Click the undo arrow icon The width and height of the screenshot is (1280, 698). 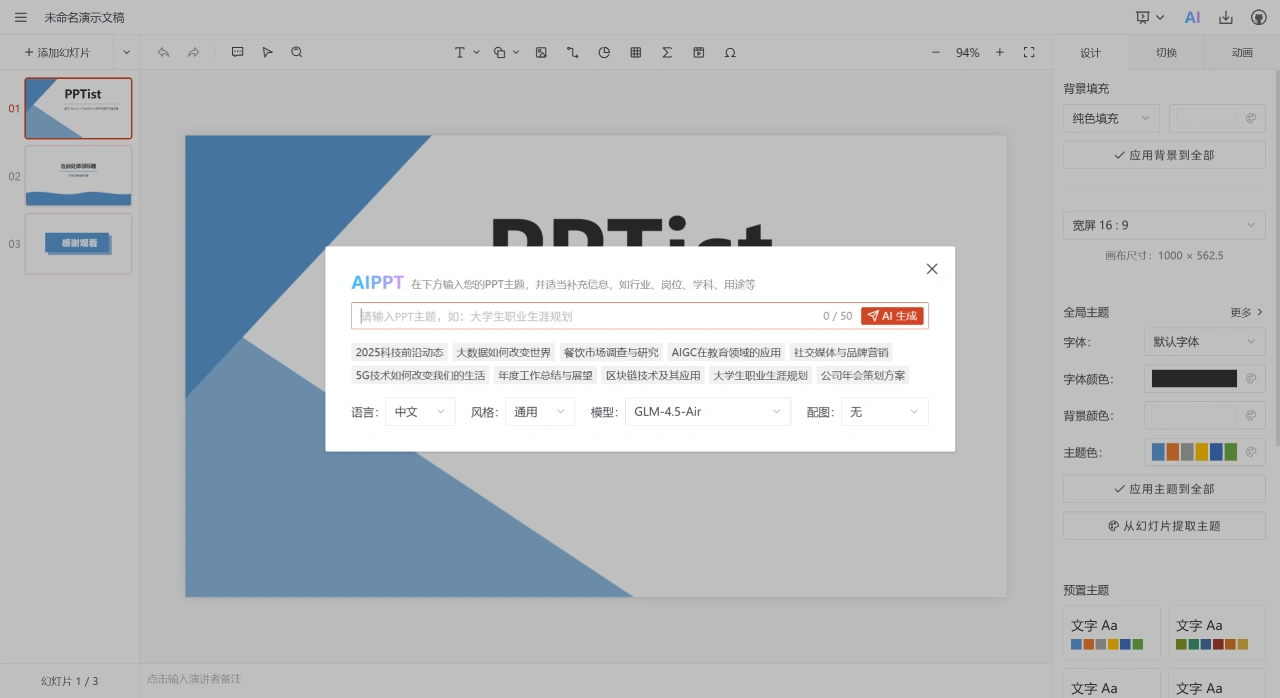164,52
